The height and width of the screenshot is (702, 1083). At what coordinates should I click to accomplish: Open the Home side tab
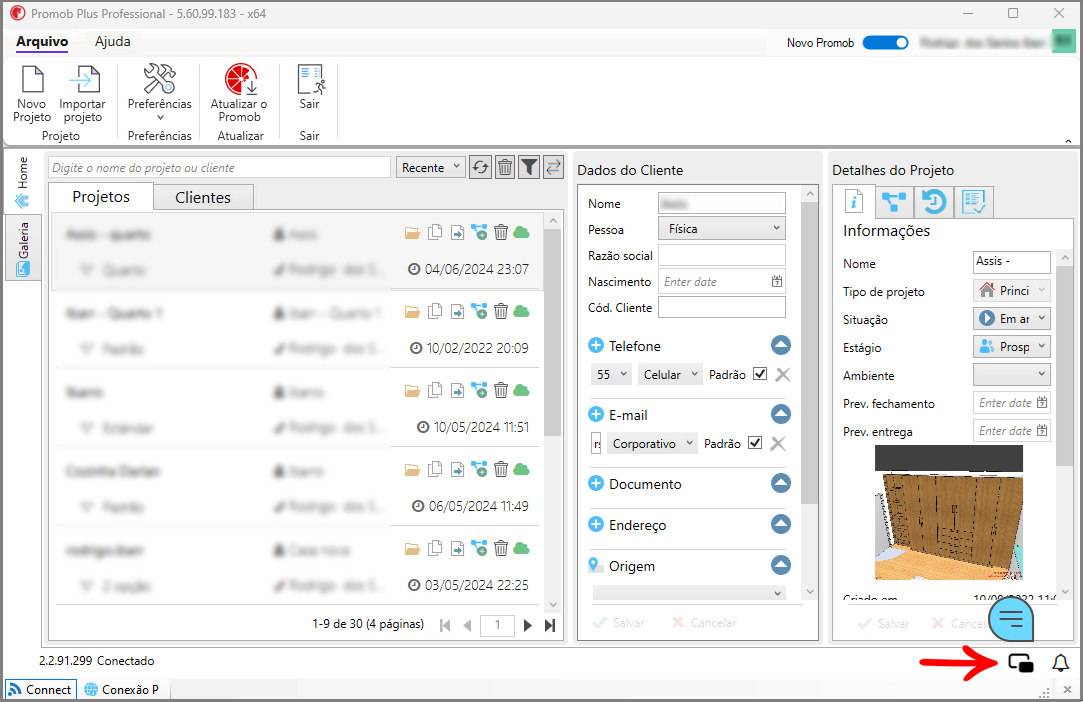click(23, 182)
